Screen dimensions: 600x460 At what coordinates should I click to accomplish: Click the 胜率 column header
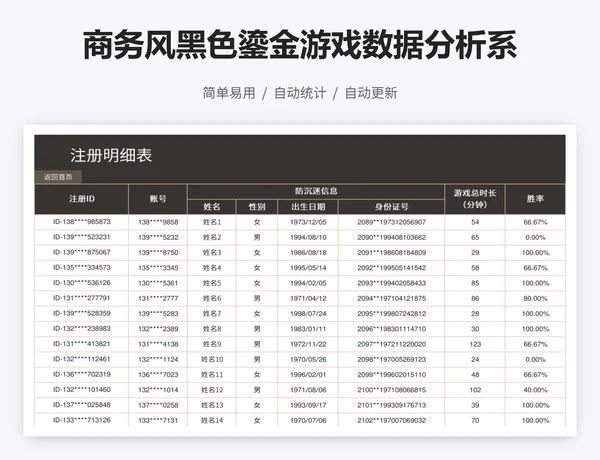click(535, 199)
